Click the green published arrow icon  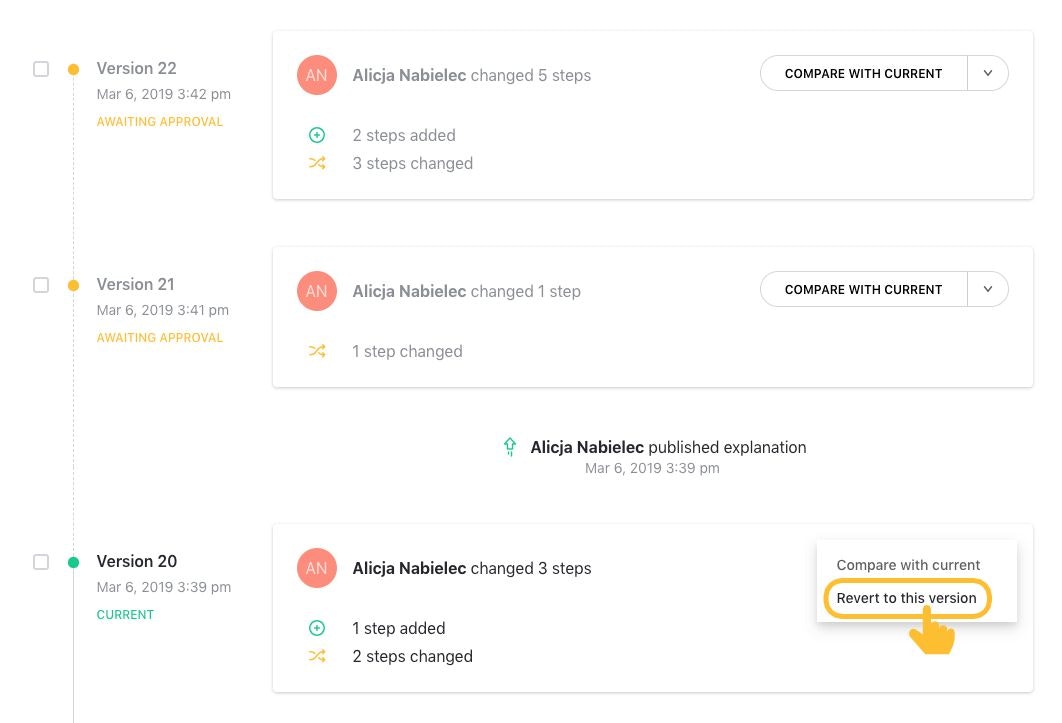coord(510,447)
